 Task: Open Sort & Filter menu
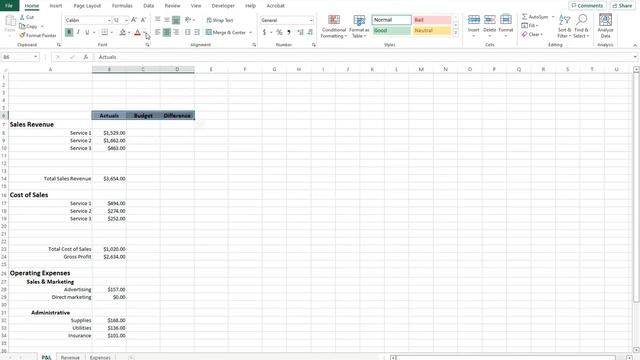point(564,27)
